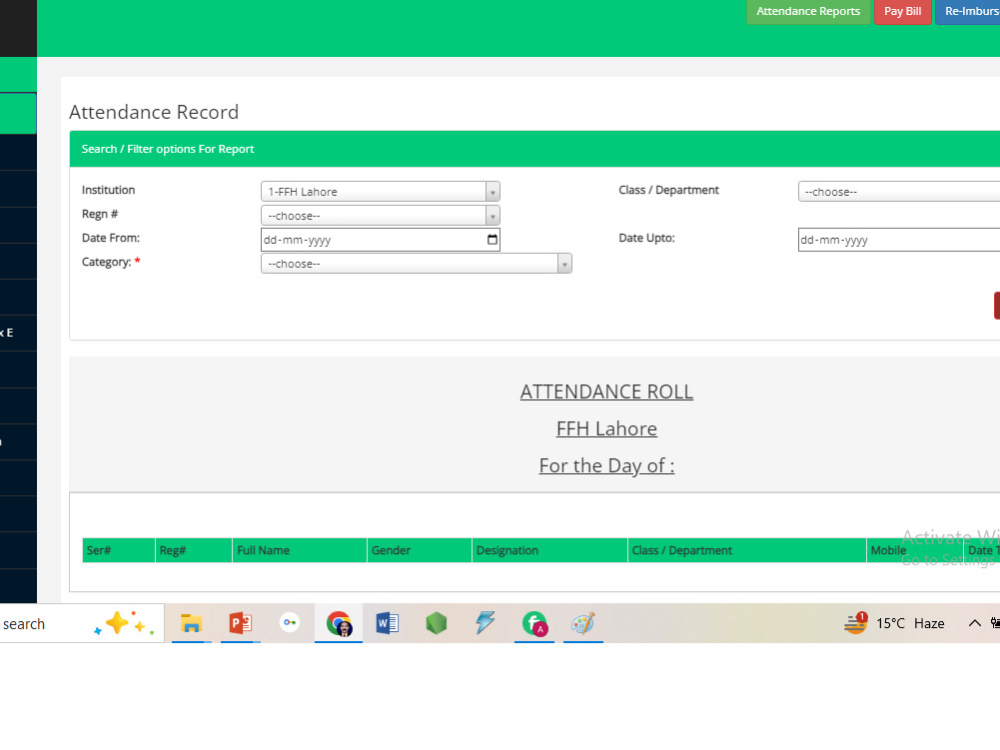Image resolution: width=1000 pixels, height=750 pixels.
Task: Click the Designation column header
Action: [x=550, y=550]
